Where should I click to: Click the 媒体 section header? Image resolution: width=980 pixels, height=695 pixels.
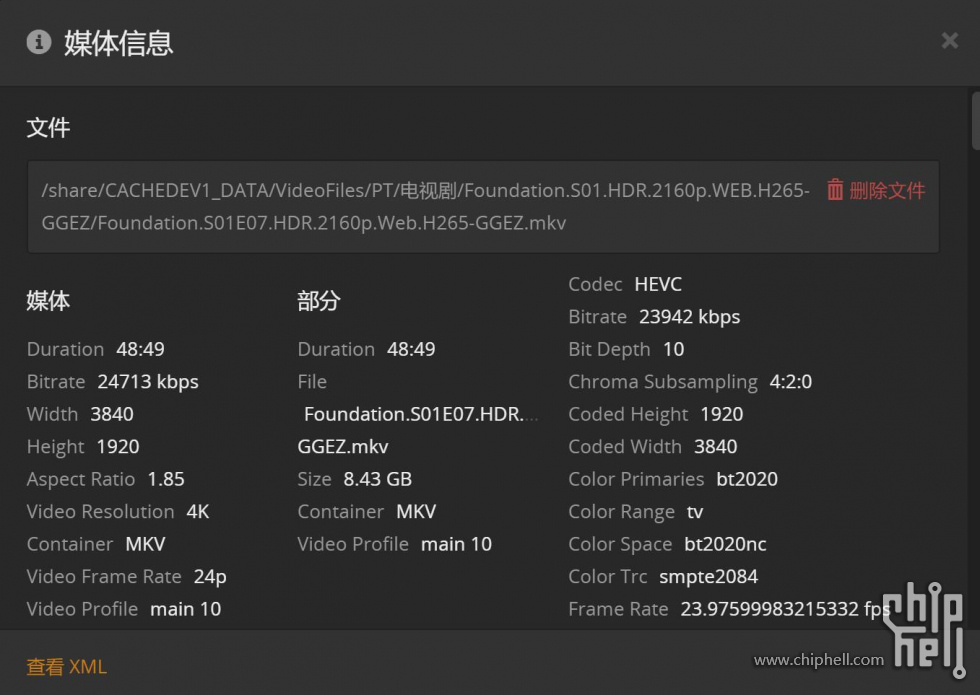tap(47, 300)
